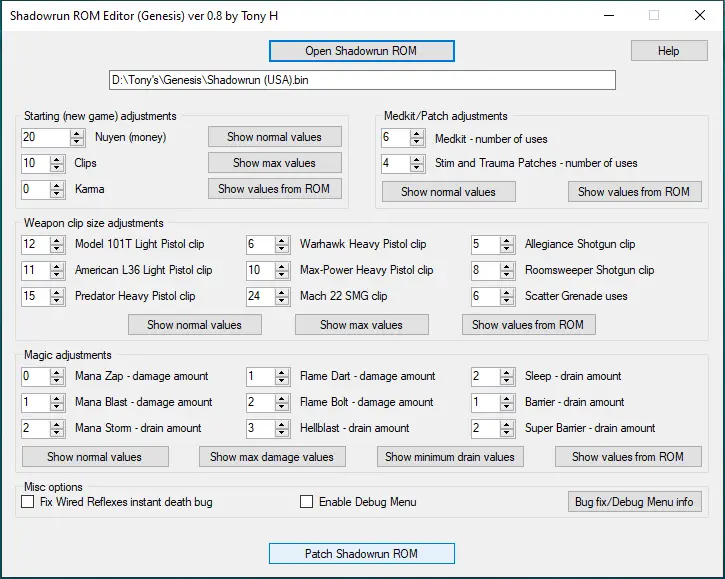Decrease Max-Power Heavy Pistol clip size

(x=282, y=275)
